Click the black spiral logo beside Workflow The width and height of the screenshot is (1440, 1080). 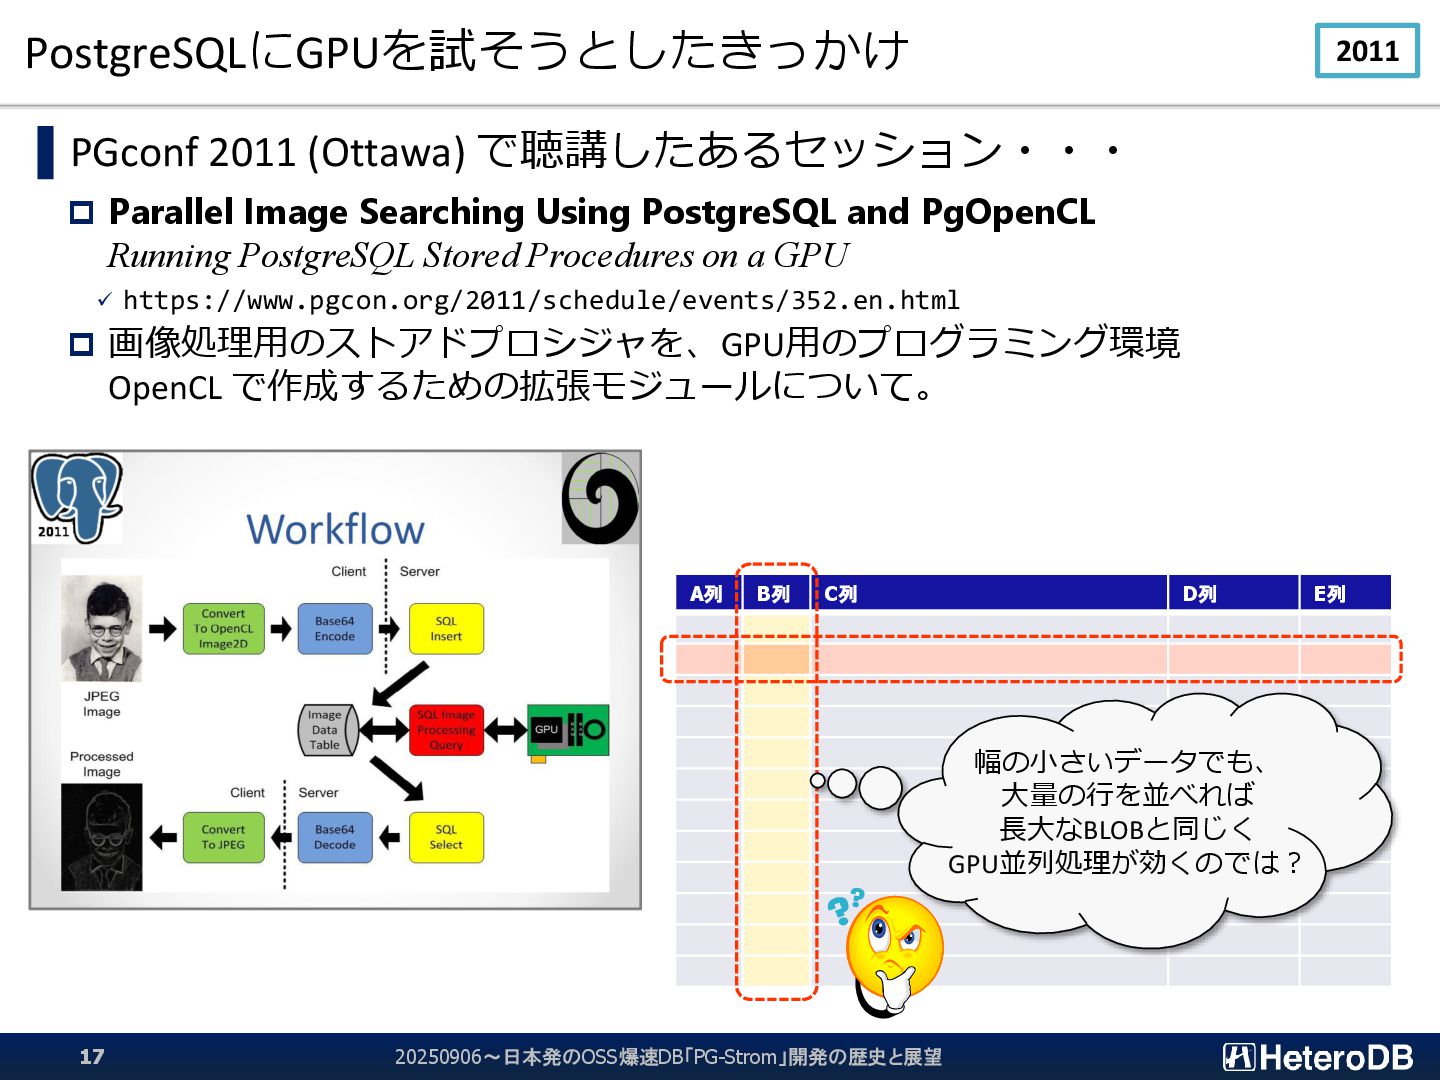click(600, 498)
